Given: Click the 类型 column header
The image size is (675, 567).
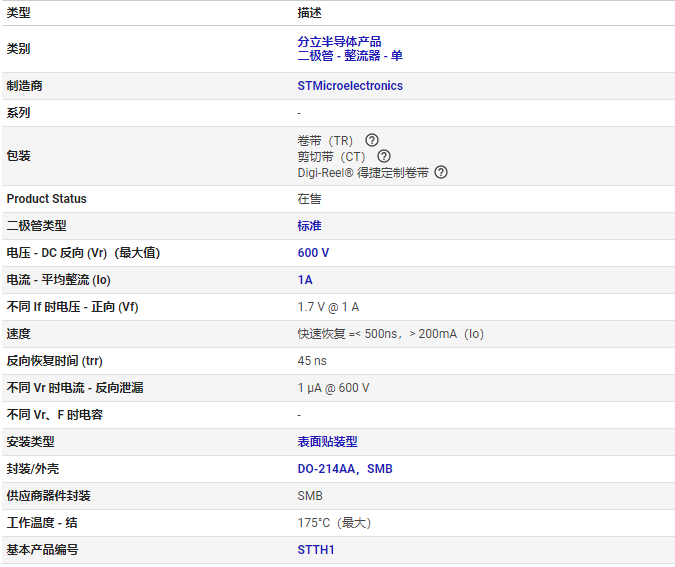Looking at the screenshot, I should click(19, 13).
